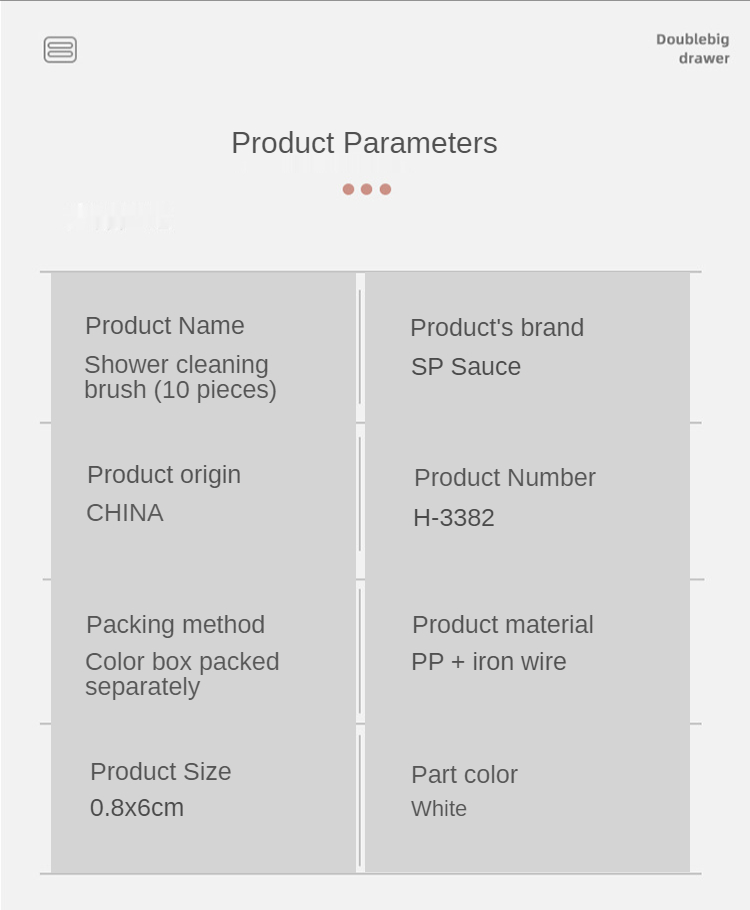Click Shower cleaning brush (10 pieces) text
The height and width of the screenshot is (910, 750).
(180, 377)
